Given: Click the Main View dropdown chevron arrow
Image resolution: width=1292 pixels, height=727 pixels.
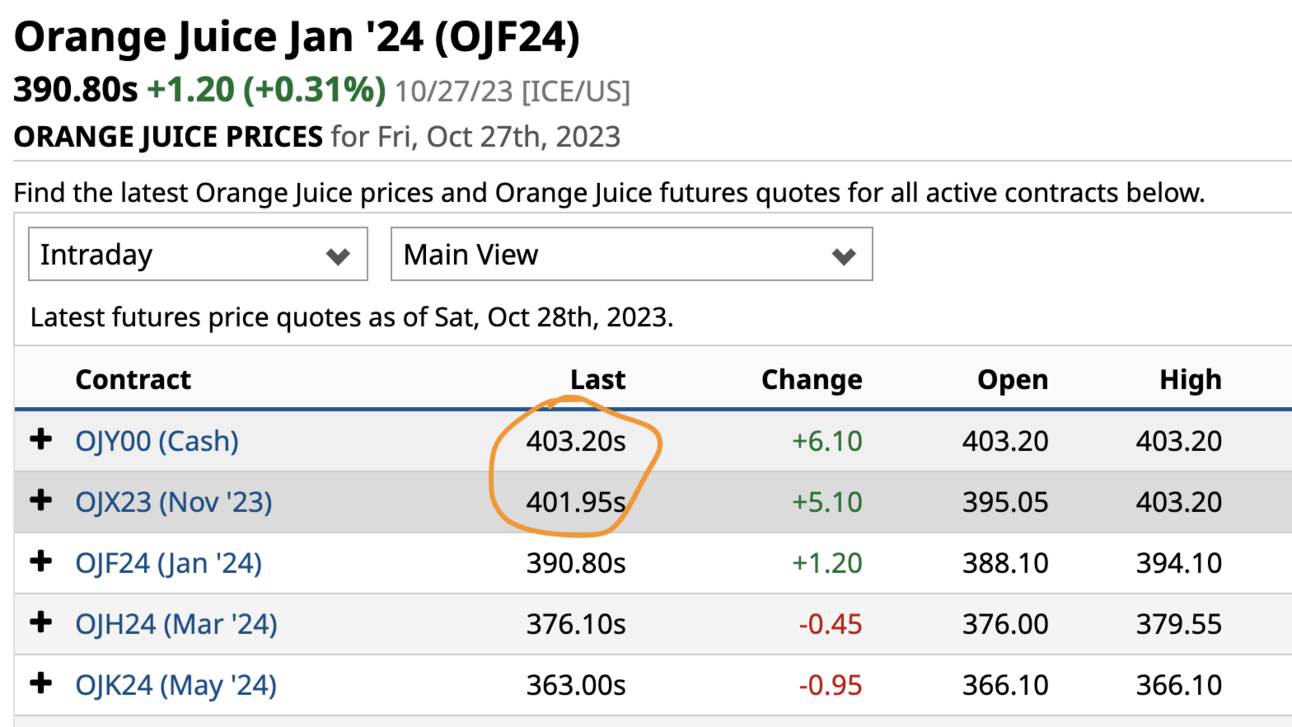Looking at the screenshot, I should (x=844, y=257).
